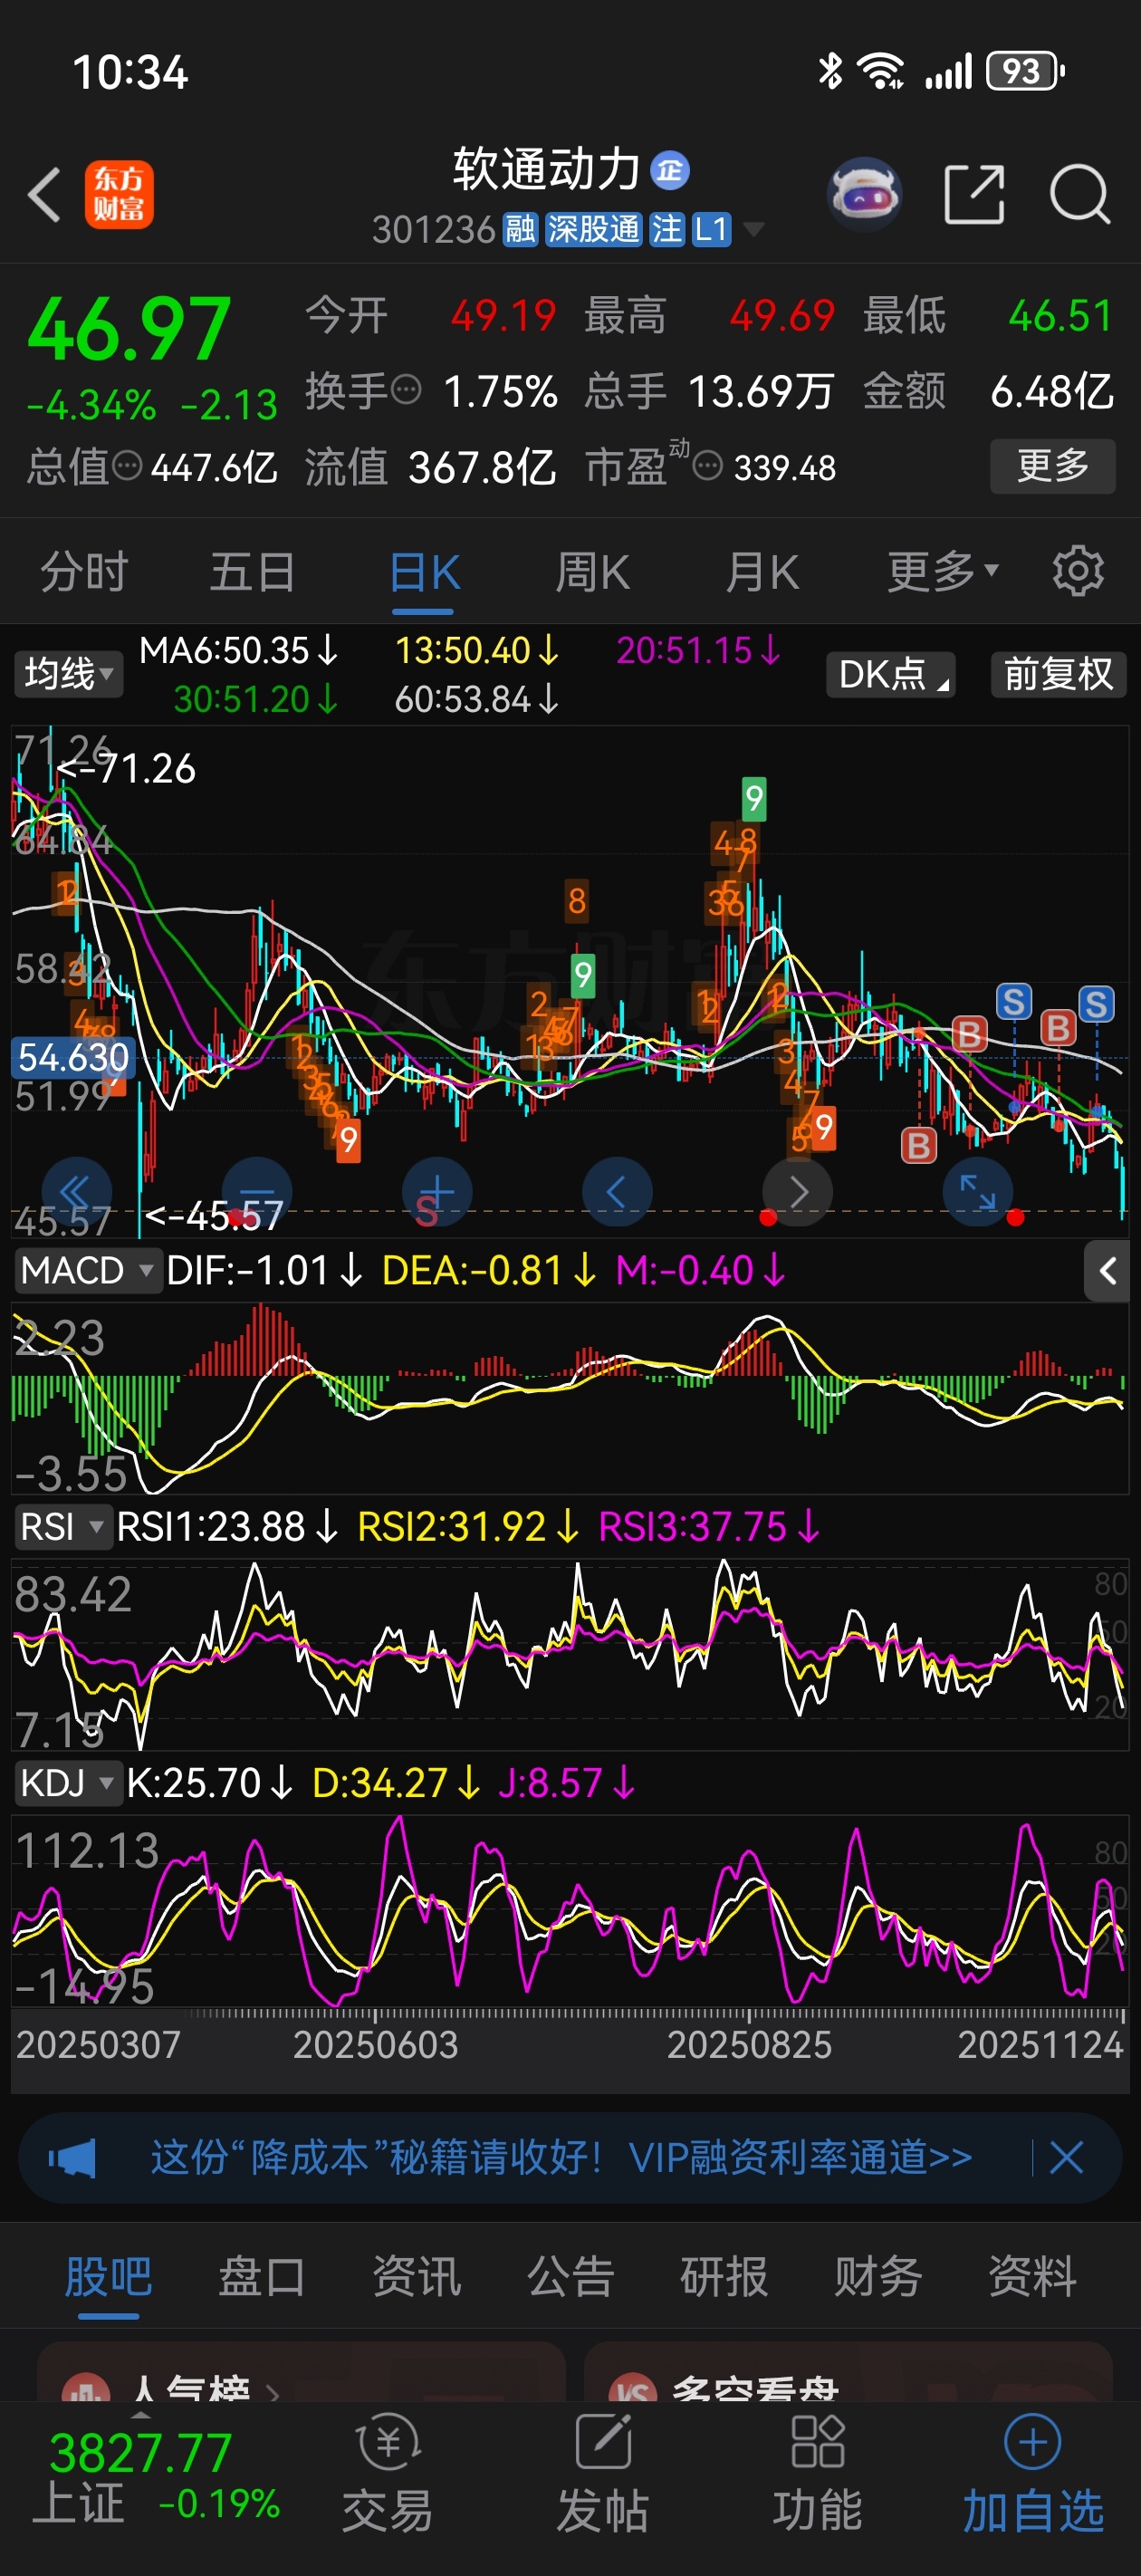Switch to 五日 chart tab
Image resolution: width=1141 pixels, height=2576 pixels.
click(x=253, y=572)
